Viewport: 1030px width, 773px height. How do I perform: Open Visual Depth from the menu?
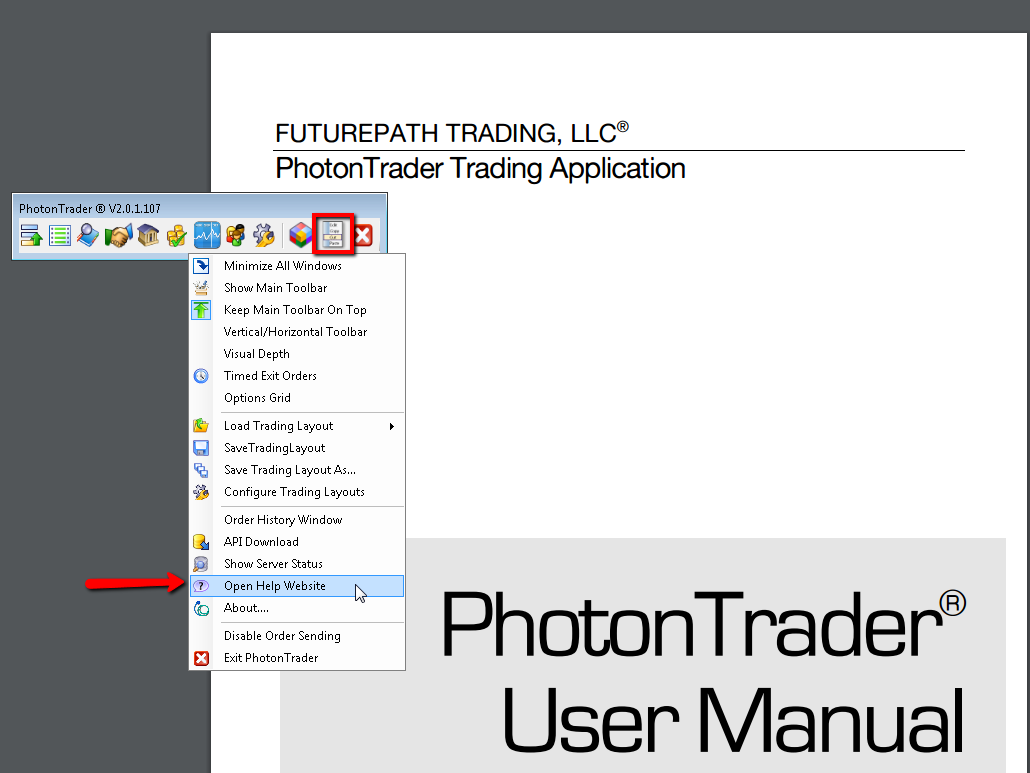click(297, 354)
